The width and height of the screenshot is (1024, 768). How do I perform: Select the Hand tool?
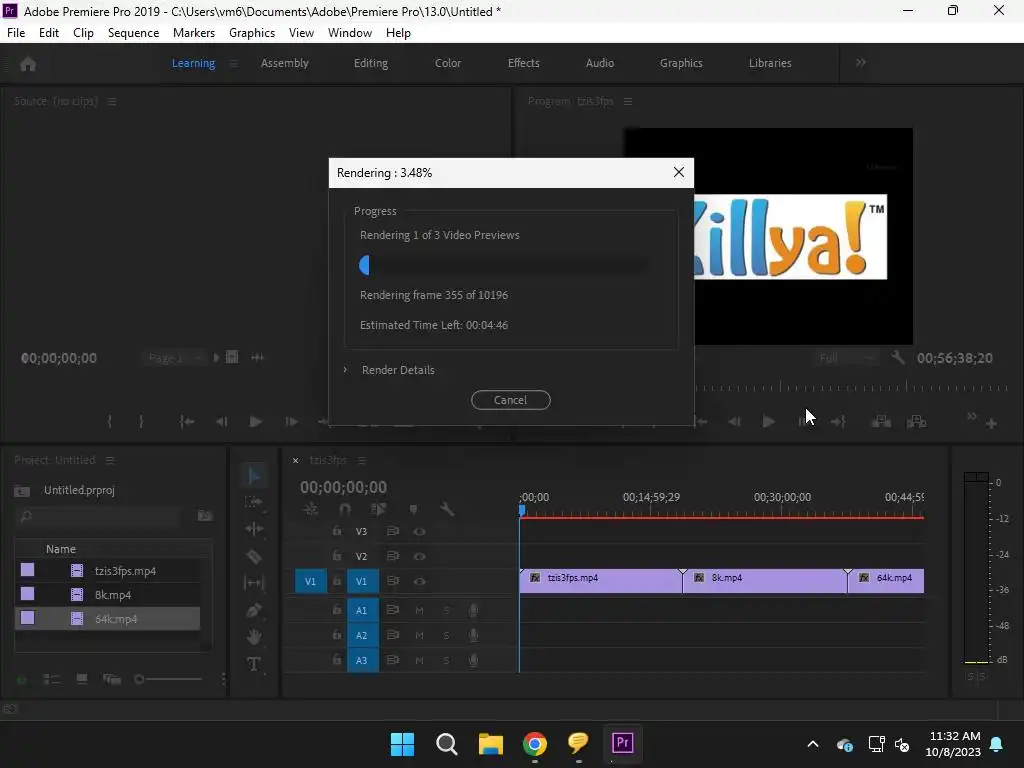254,637
